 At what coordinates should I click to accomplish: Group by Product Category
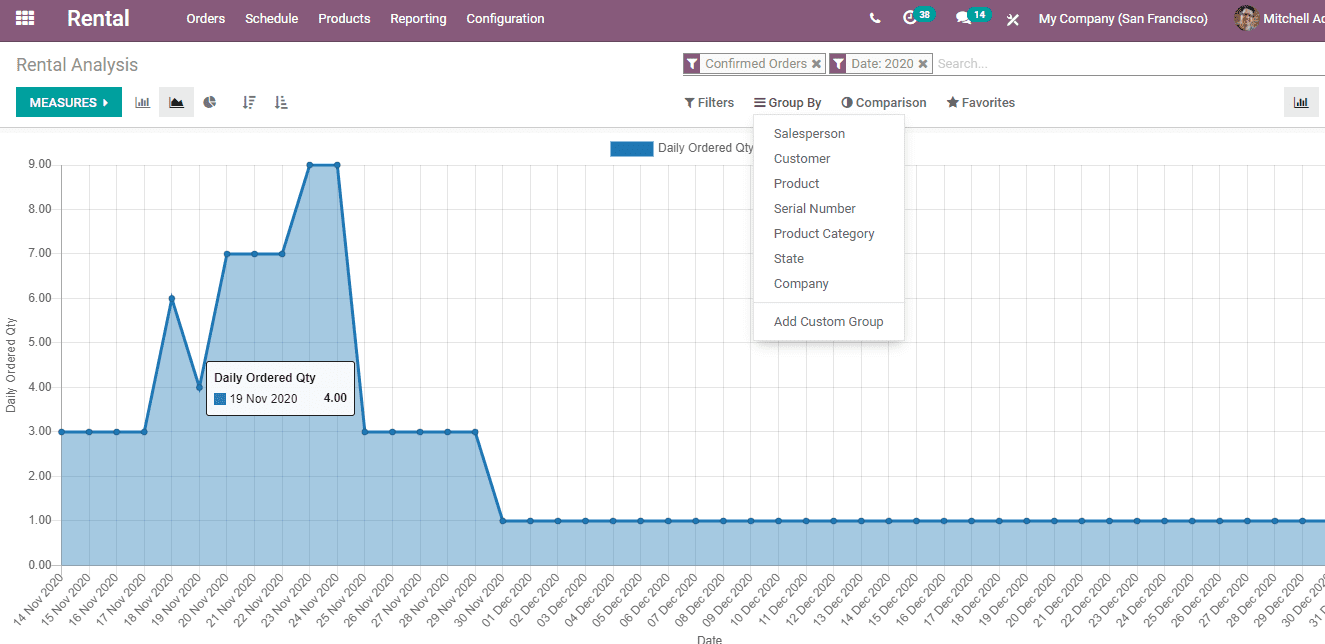pos(829,234)
